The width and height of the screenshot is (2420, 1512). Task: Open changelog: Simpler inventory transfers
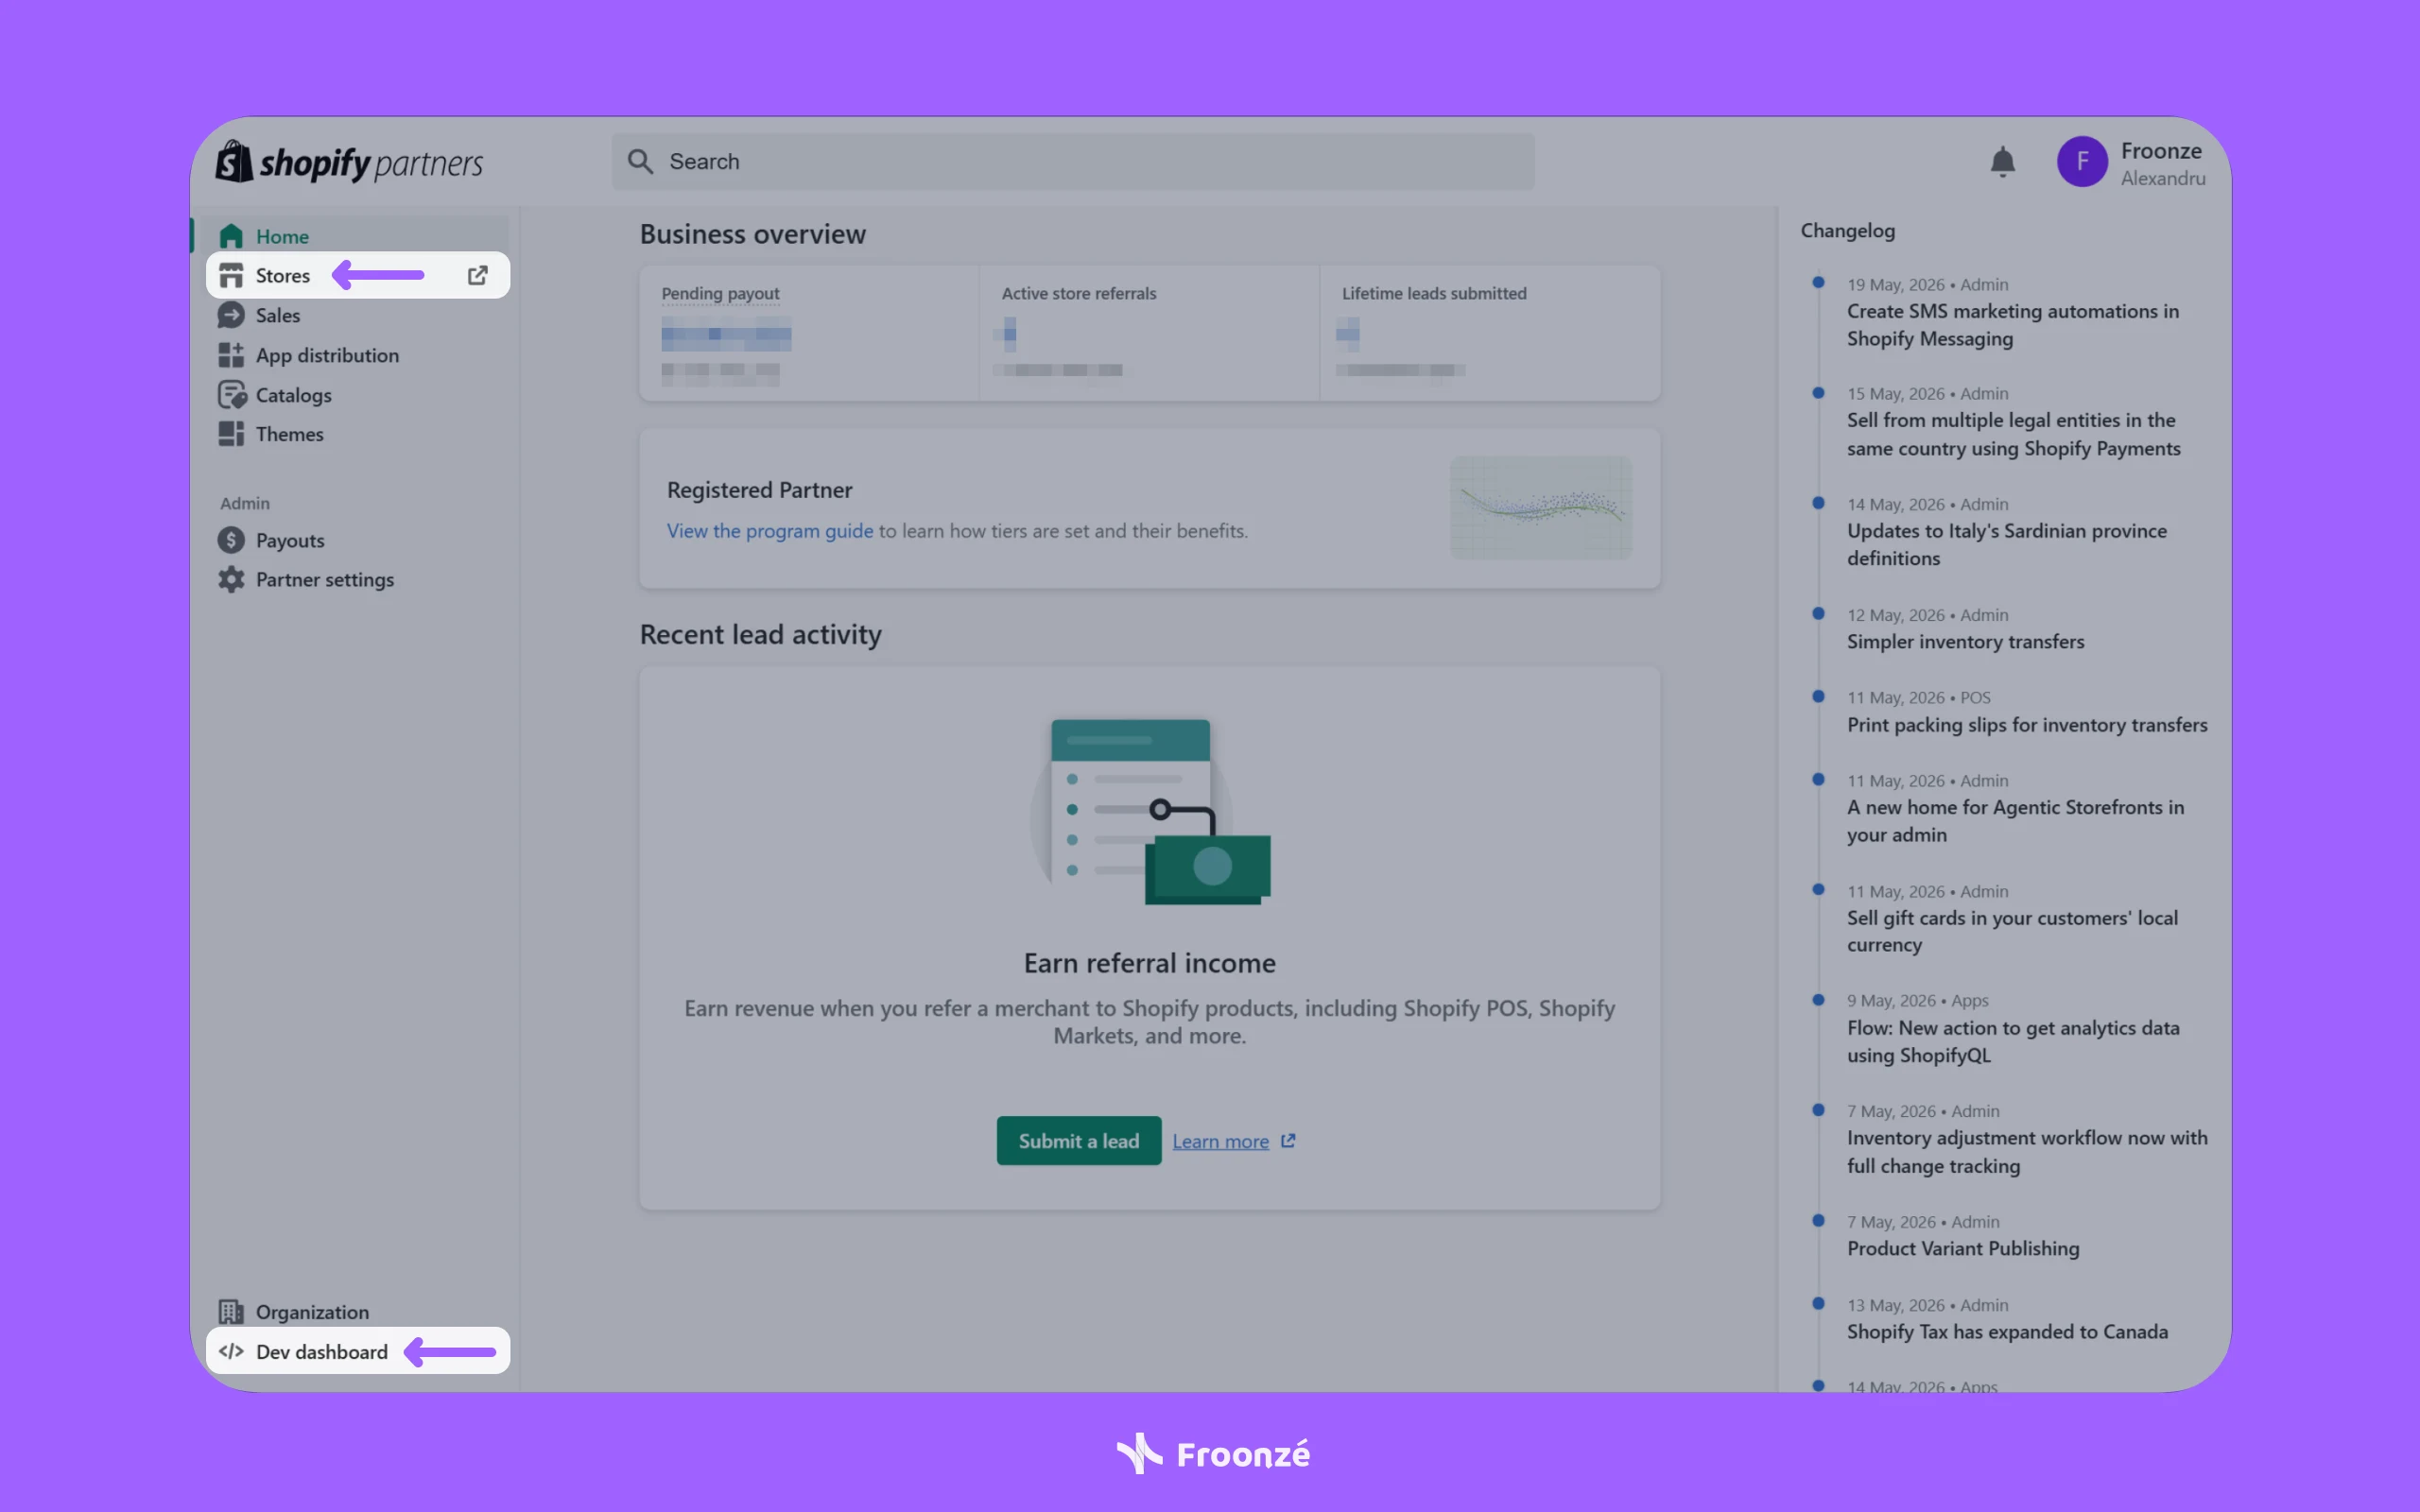[x=1965, y=642]
